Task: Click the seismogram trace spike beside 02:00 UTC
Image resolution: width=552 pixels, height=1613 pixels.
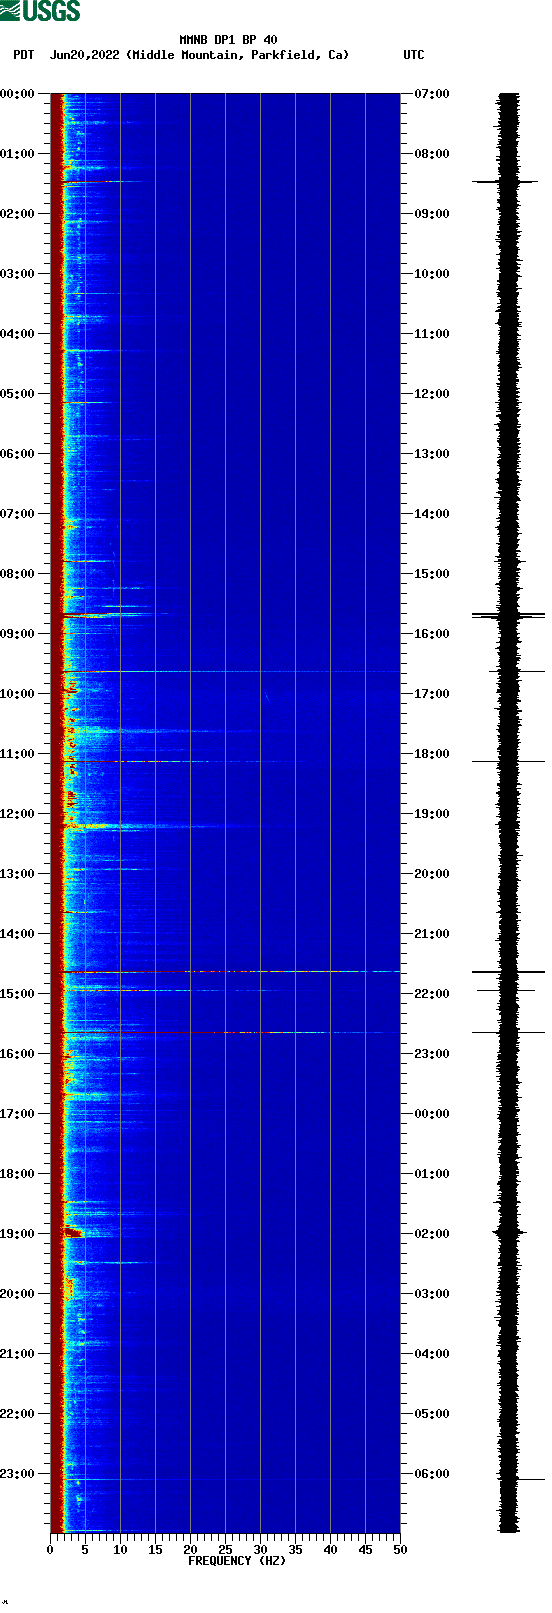Action: [509, 1232]
